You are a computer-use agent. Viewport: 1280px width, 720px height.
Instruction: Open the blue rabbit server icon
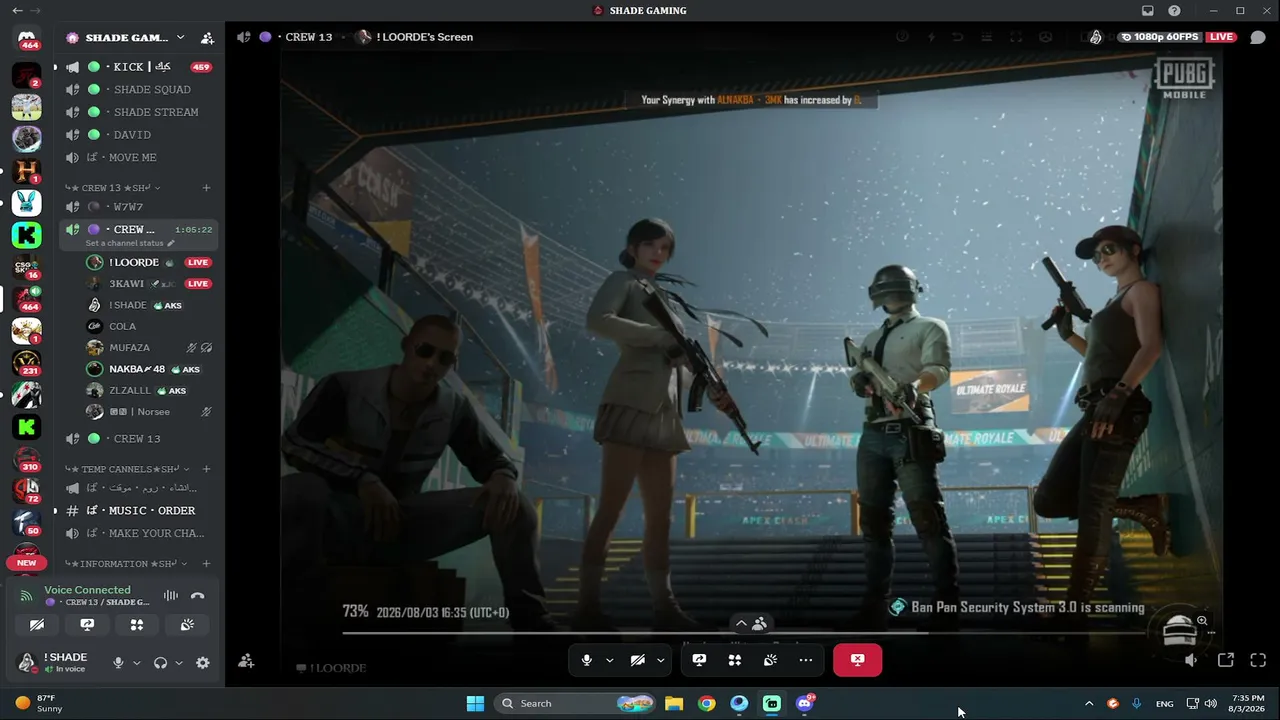27,203
